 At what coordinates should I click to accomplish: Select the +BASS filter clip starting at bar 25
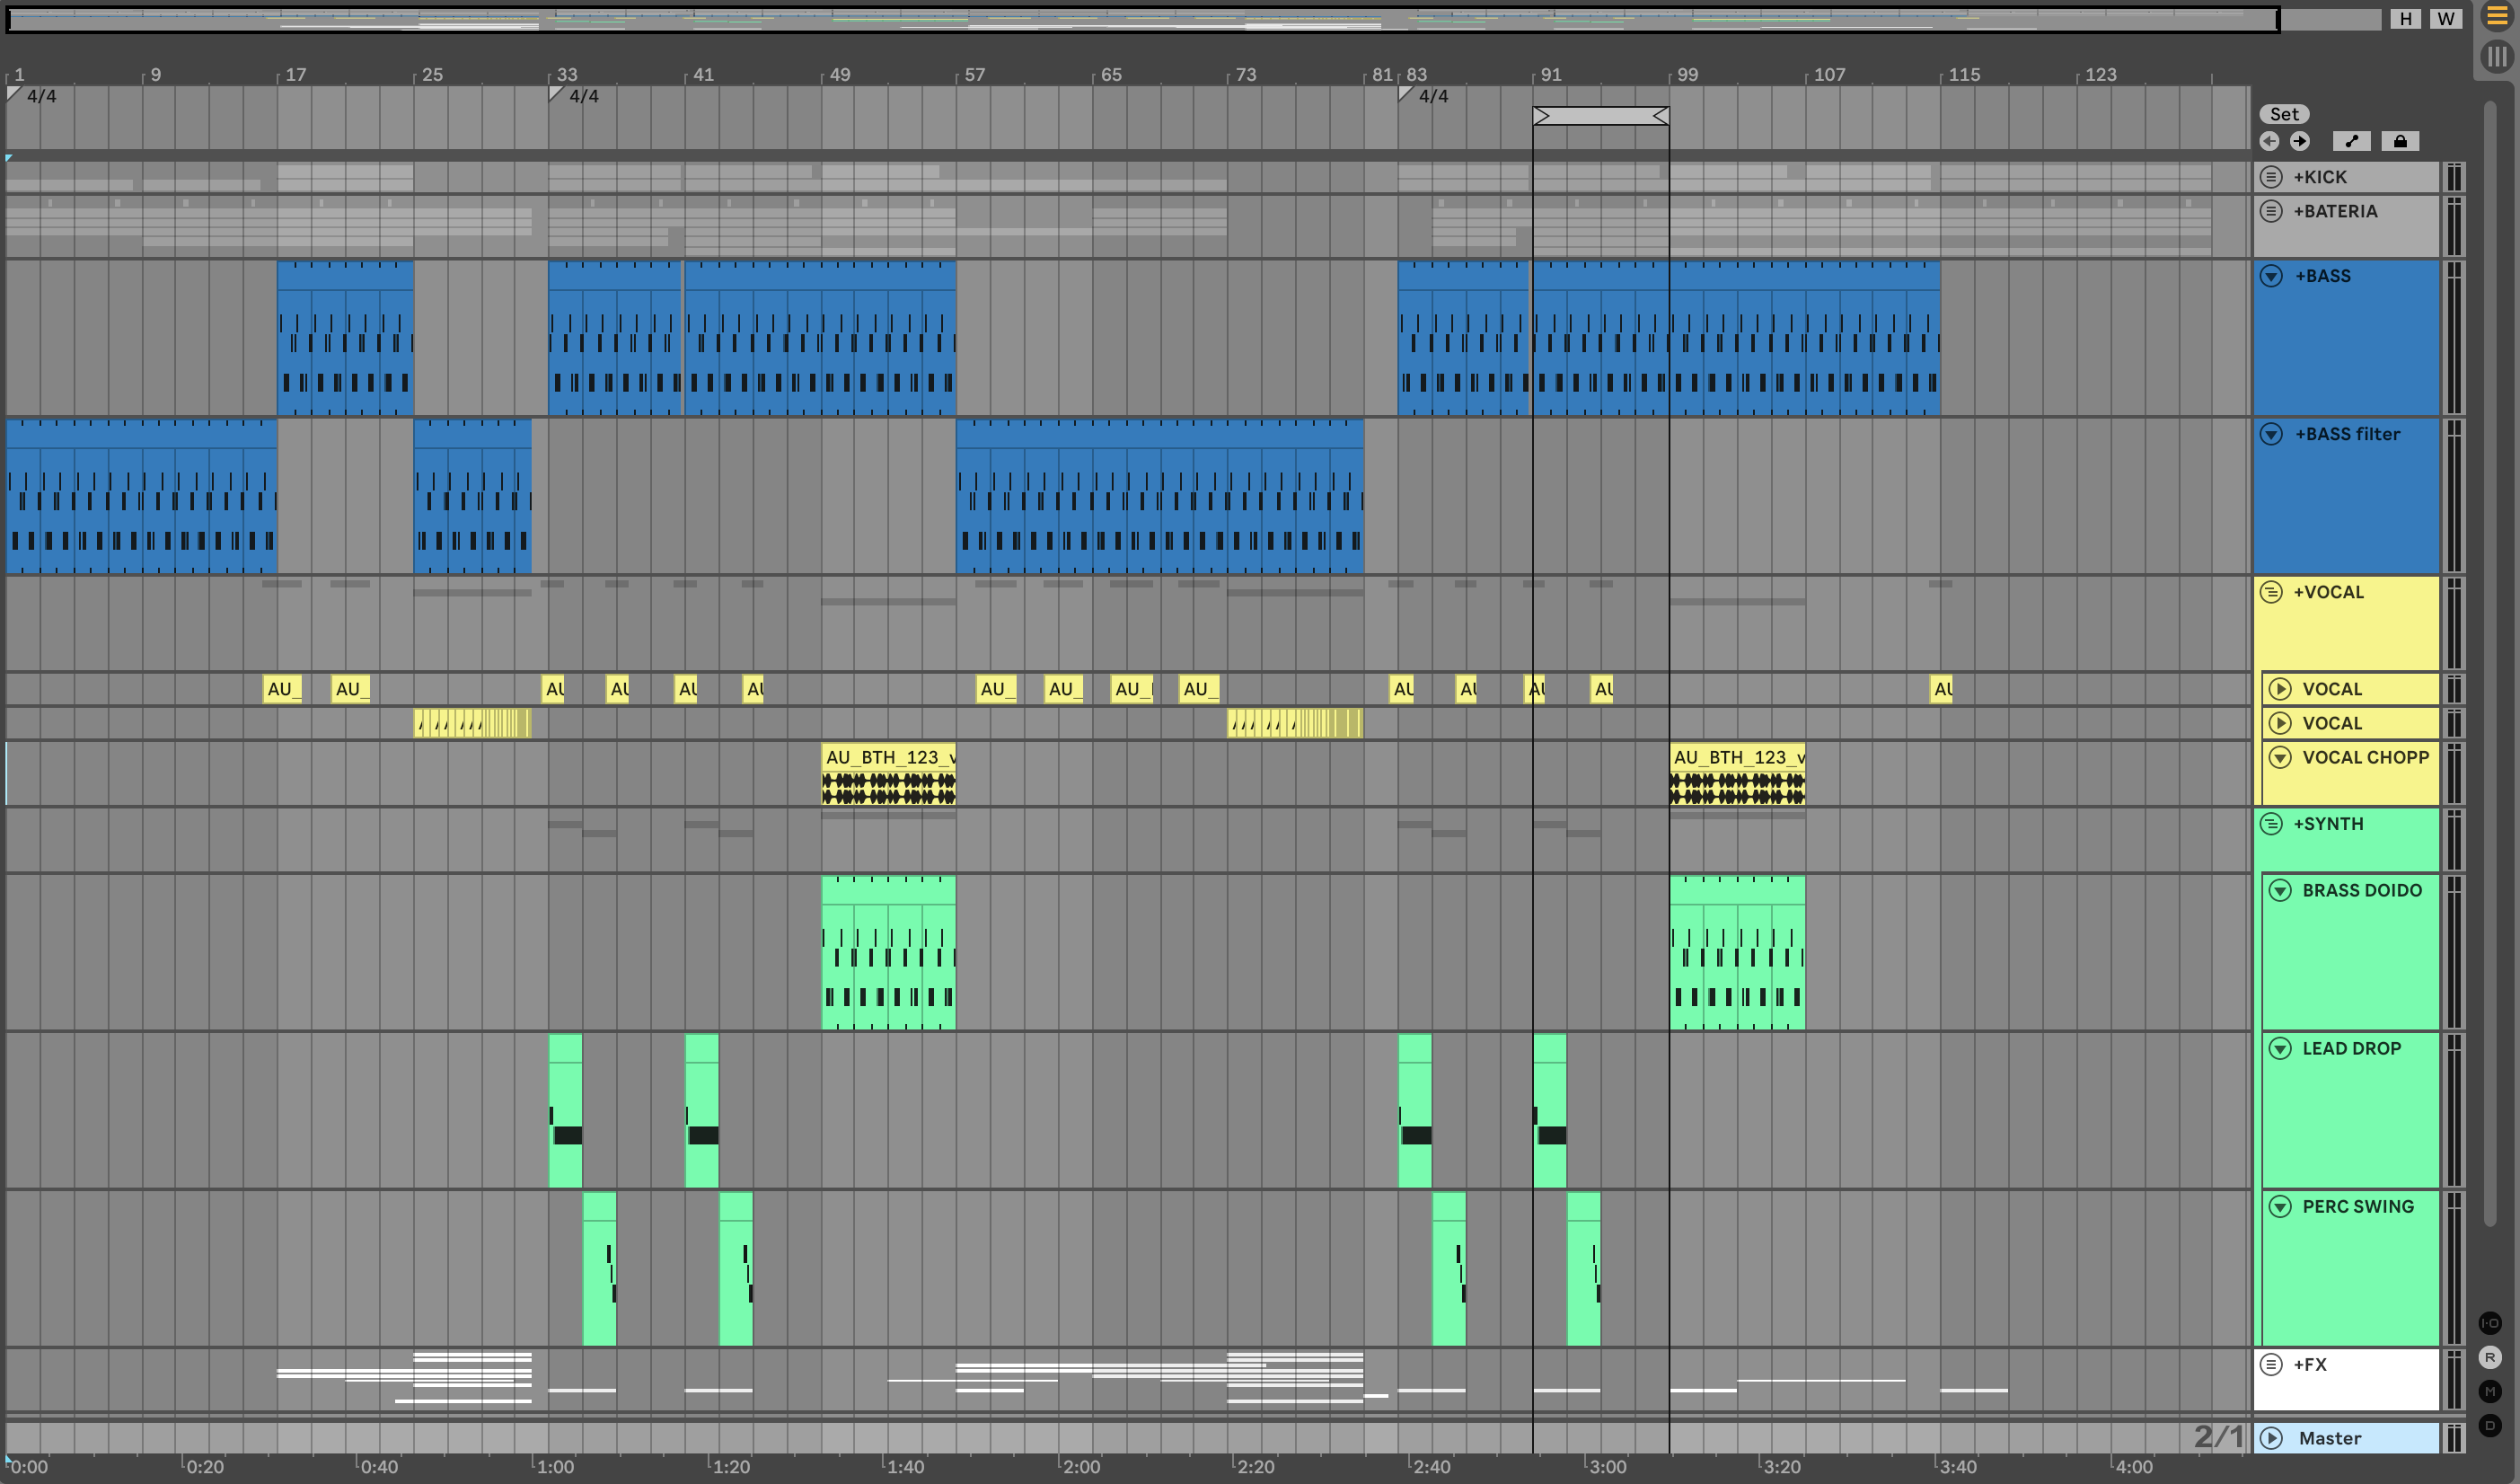(472, 496)
